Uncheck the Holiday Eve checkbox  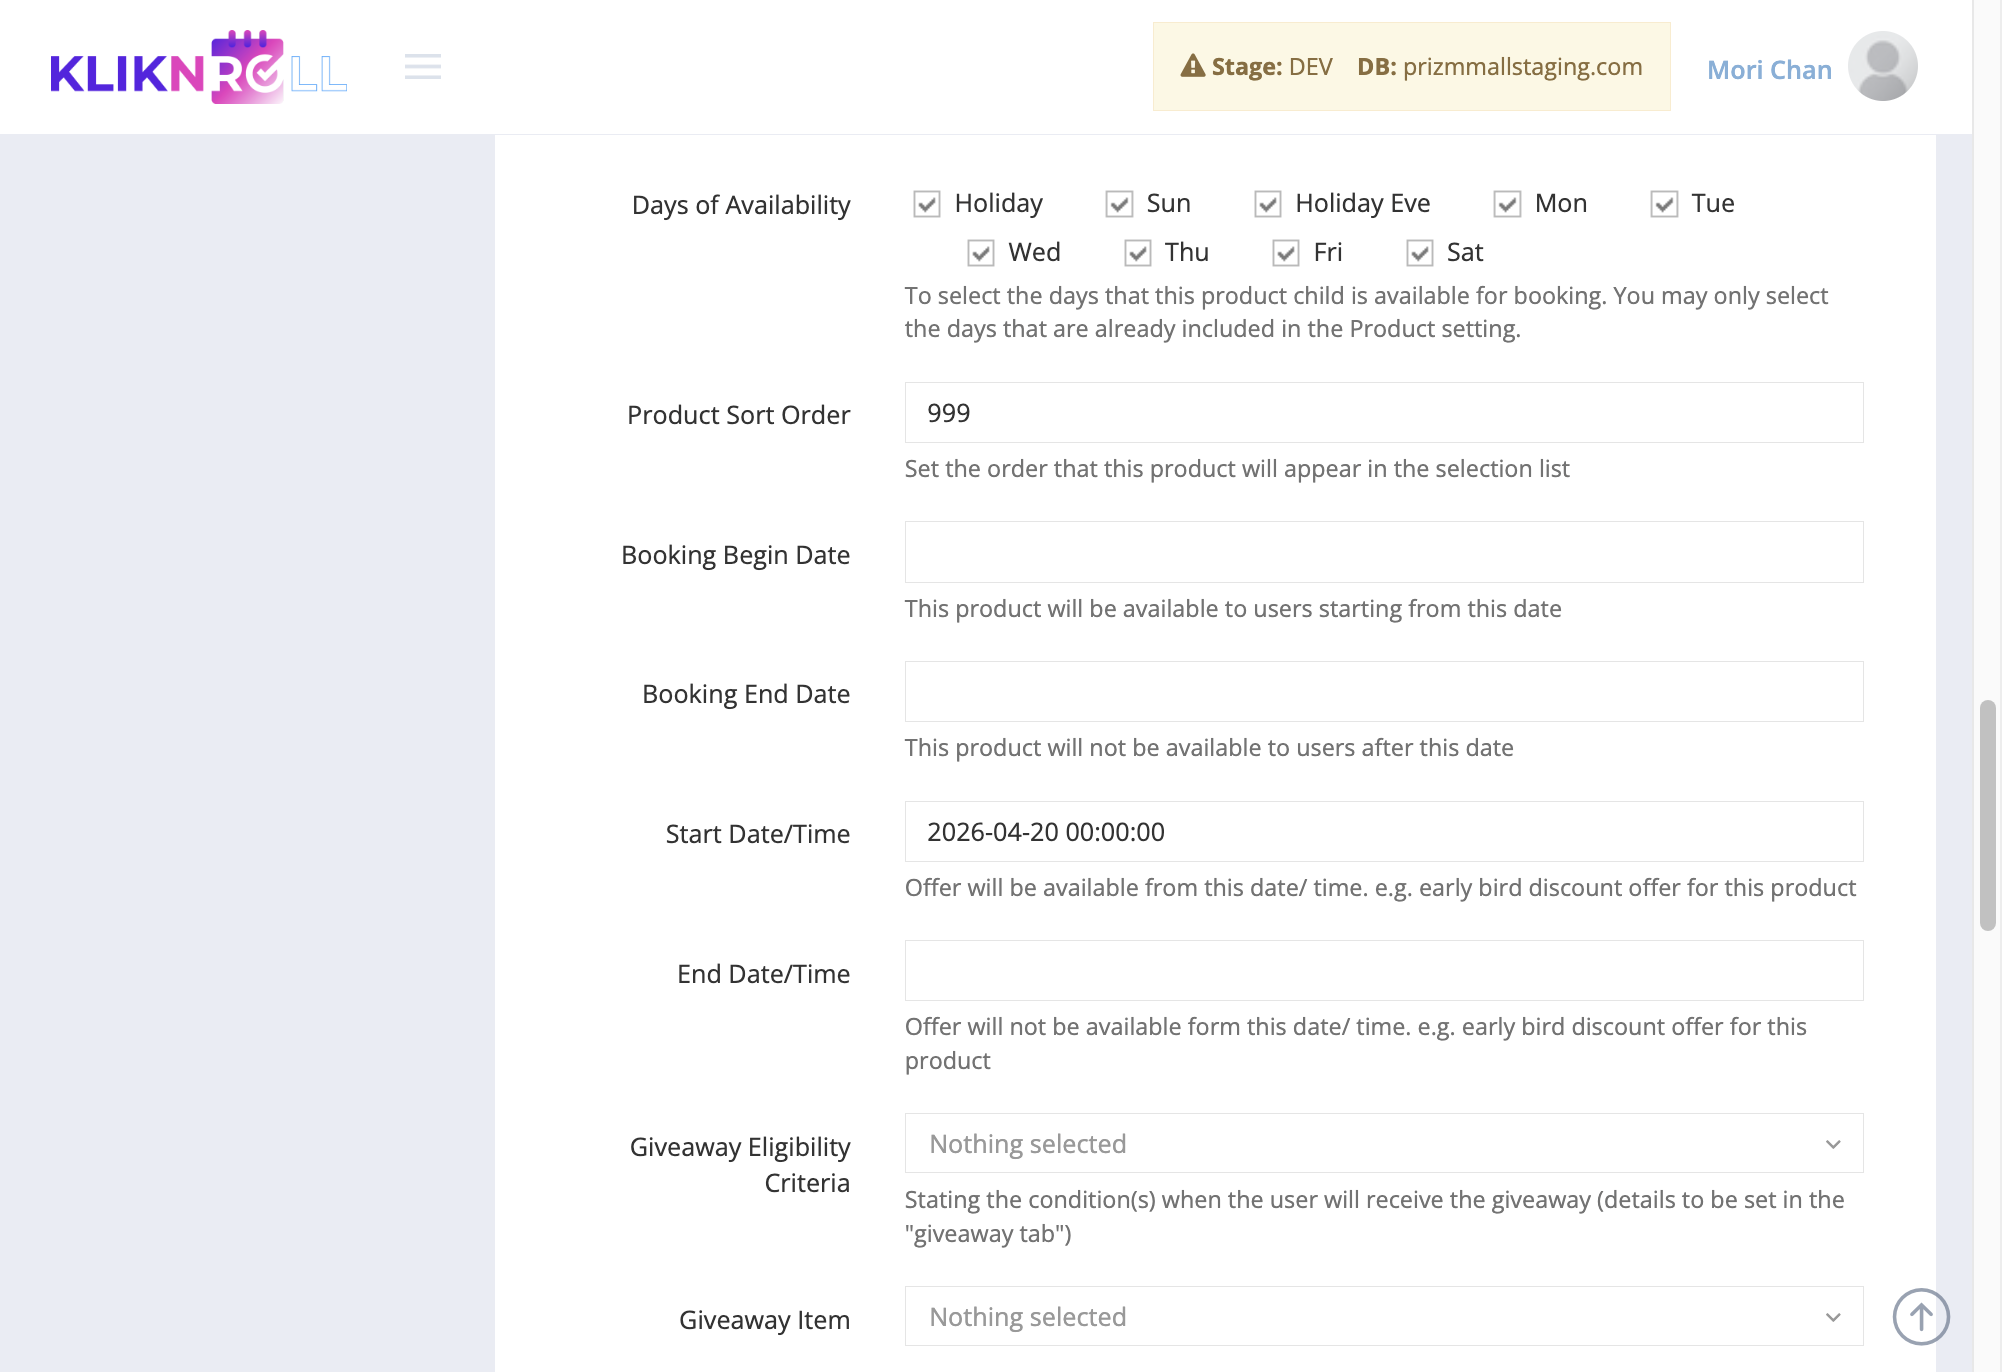pos(1268,204)
